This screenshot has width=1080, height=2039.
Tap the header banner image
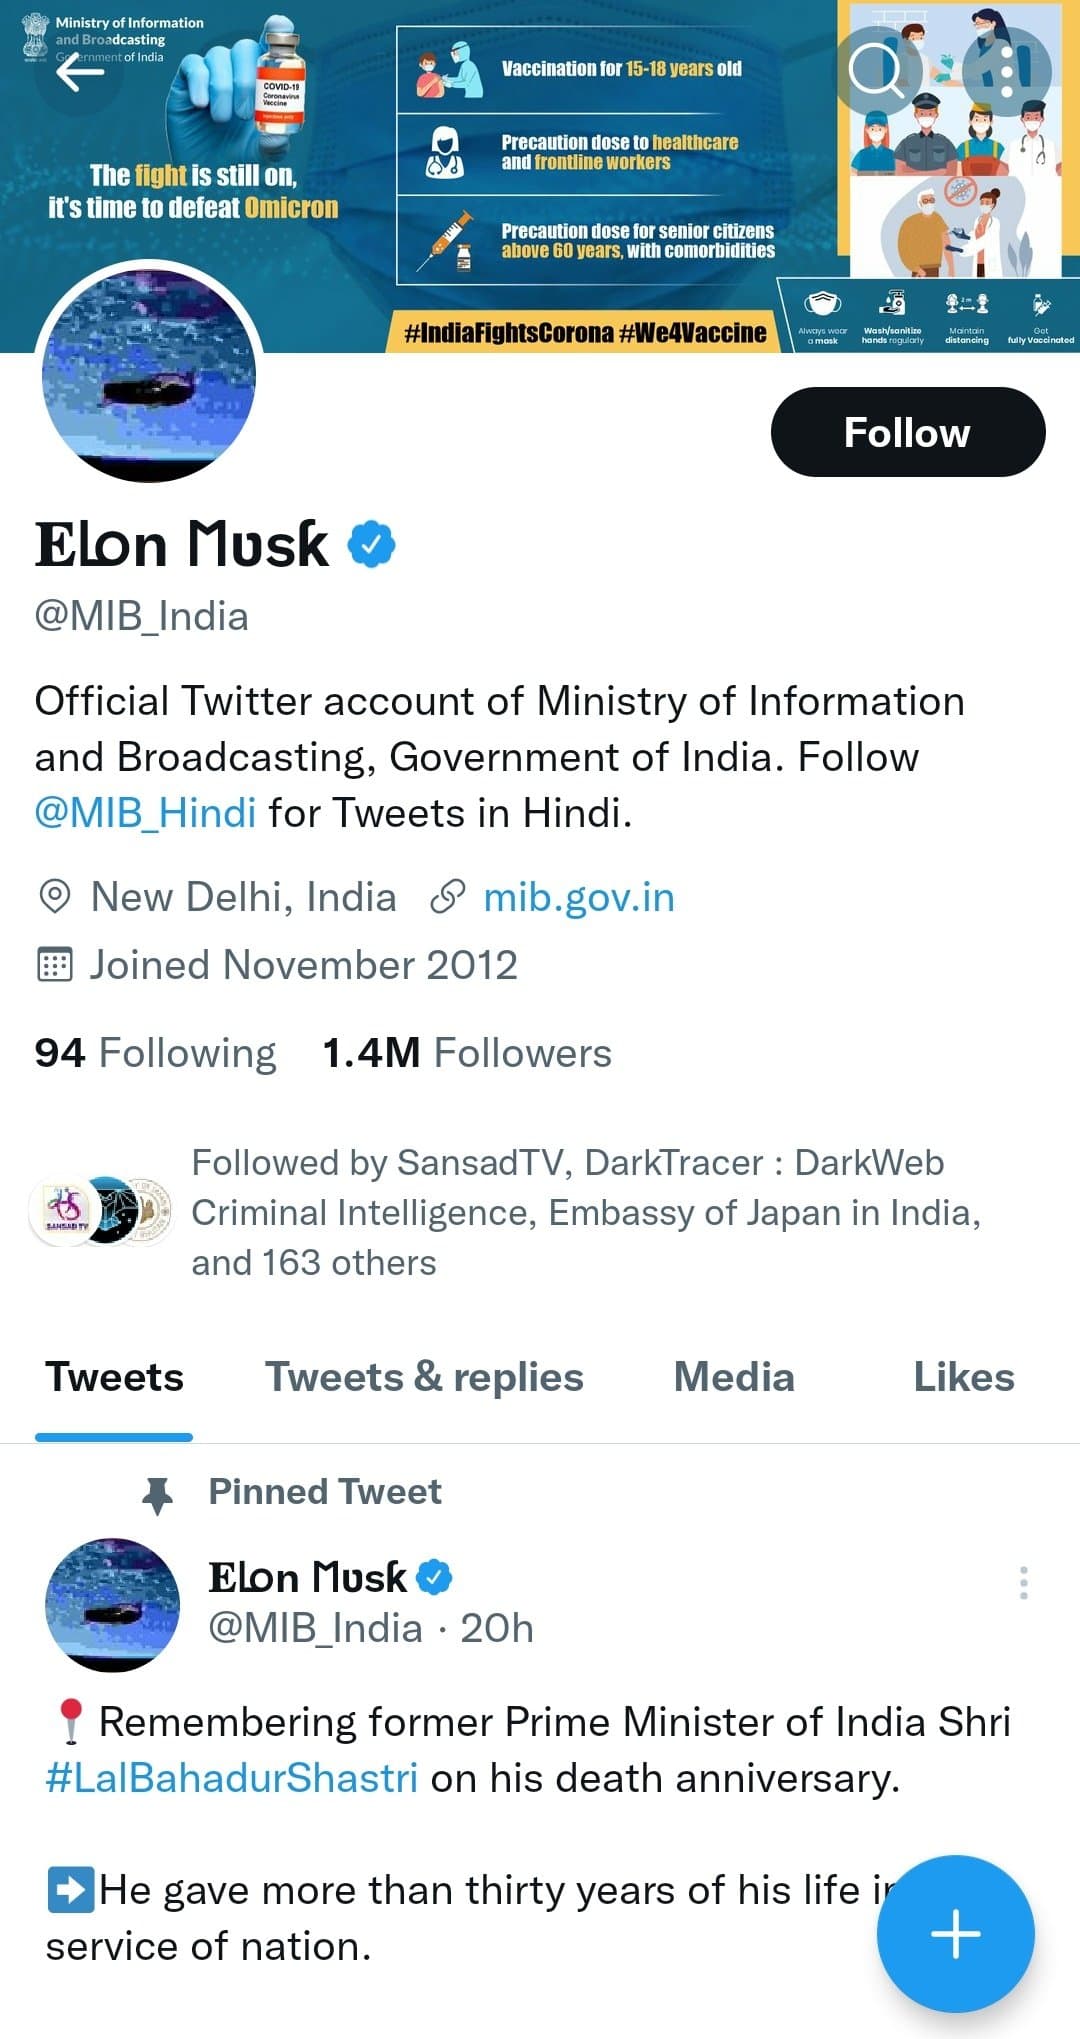click(600, 150)
